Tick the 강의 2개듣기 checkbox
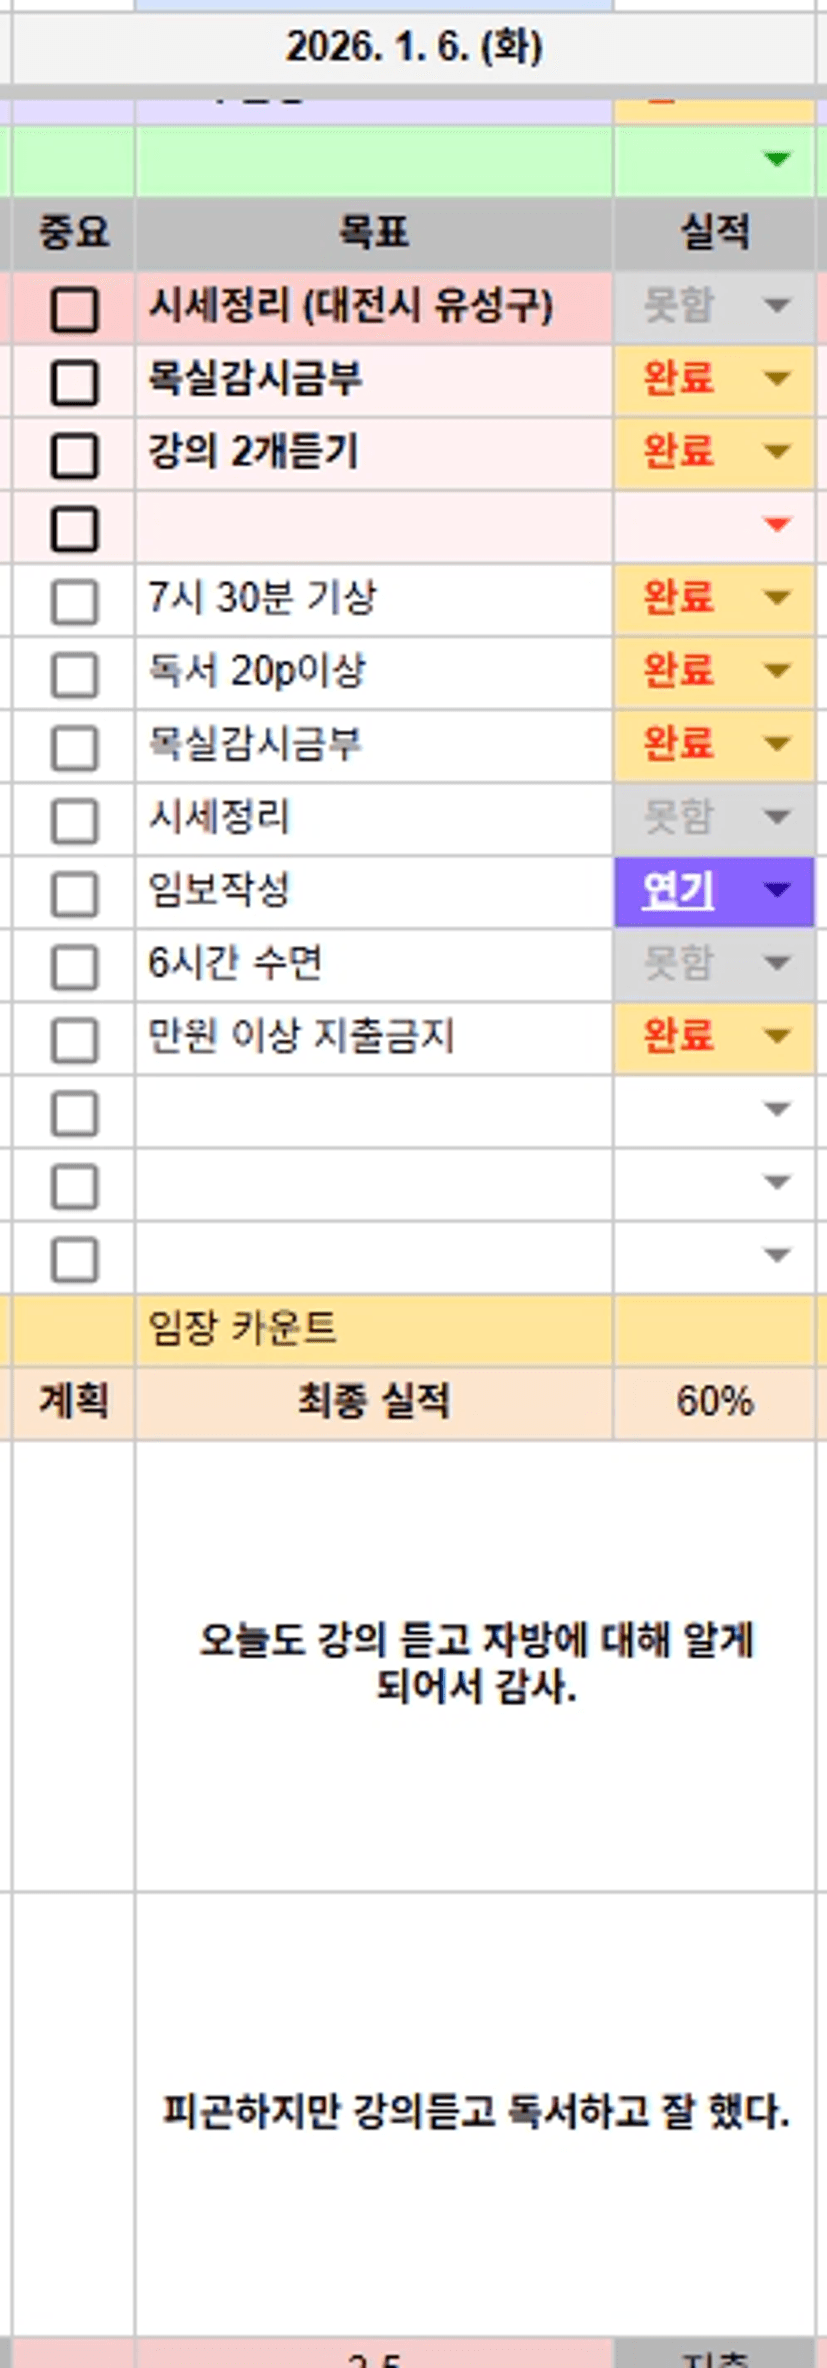 coord(74,455)
